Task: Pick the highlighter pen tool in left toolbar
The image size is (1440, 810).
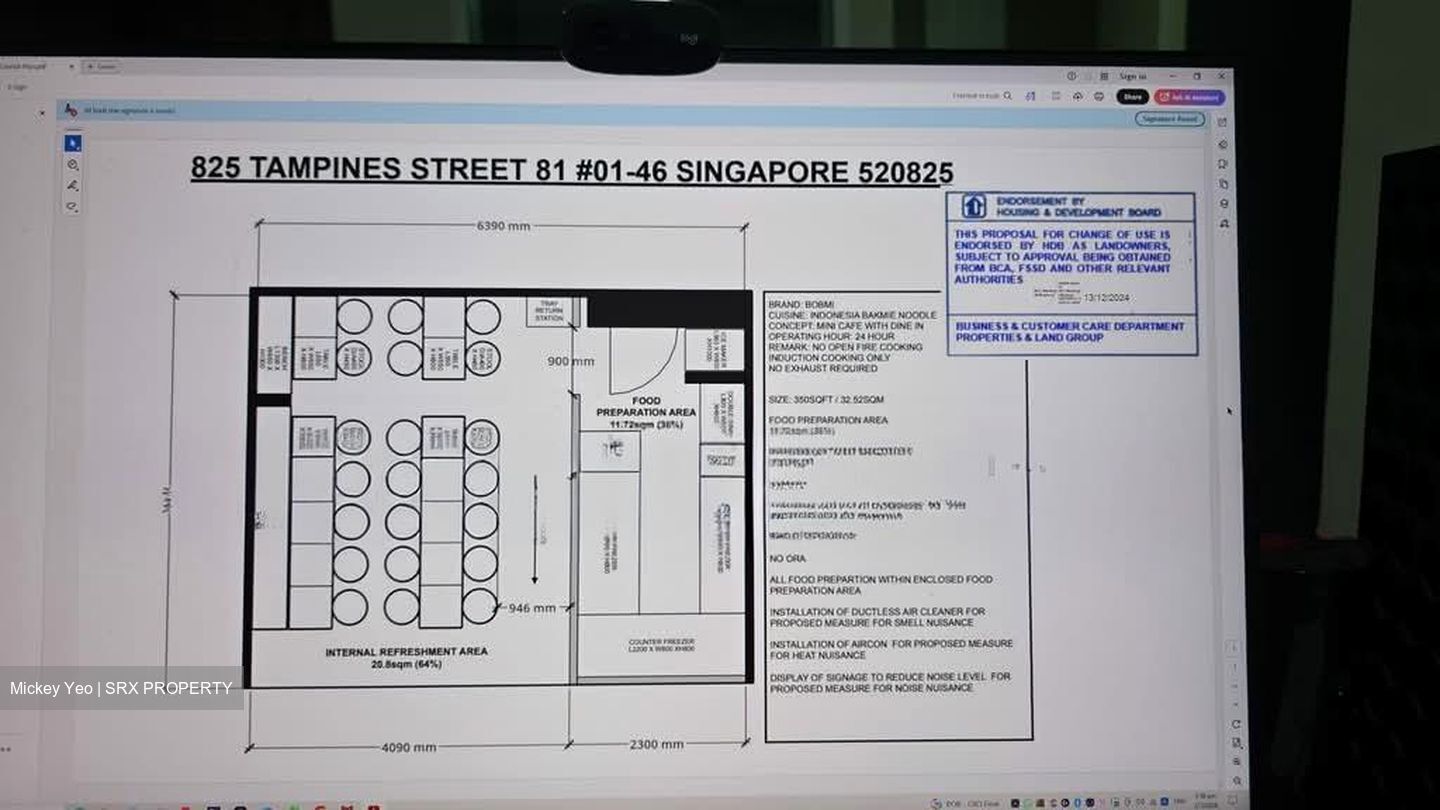Action: coord(73,186)
